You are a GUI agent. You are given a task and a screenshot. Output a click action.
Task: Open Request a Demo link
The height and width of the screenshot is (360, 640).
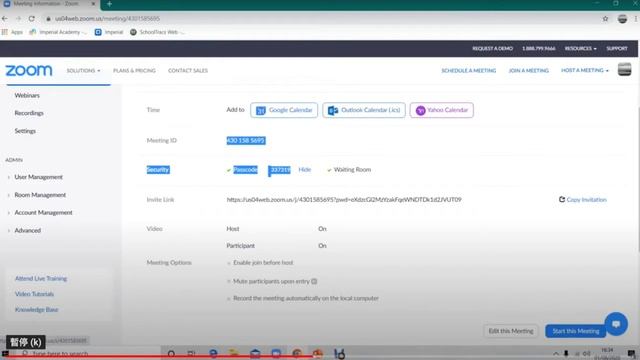tap(492, 48)
